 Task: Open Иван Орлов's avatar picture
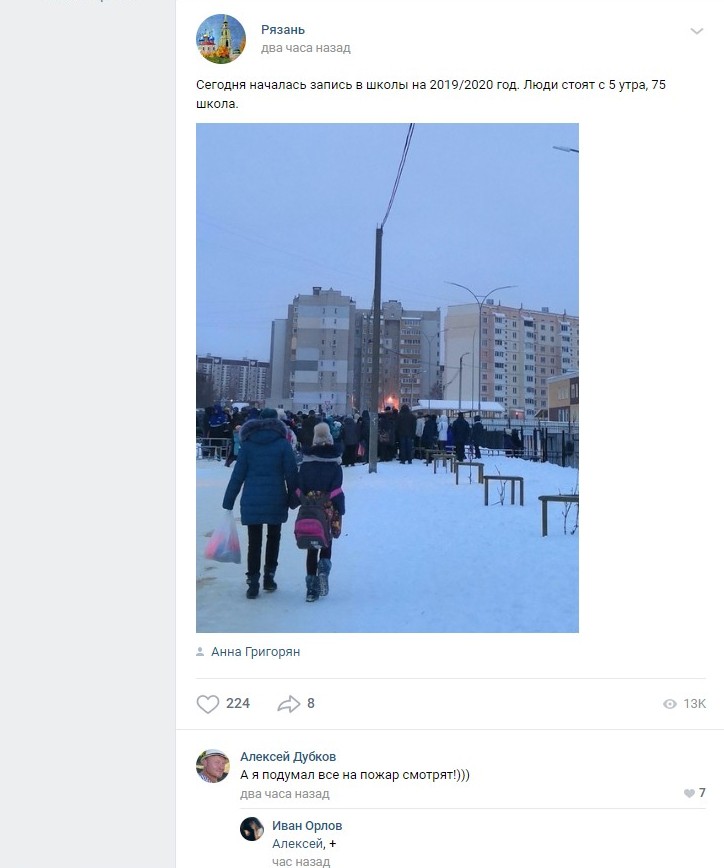252,829
